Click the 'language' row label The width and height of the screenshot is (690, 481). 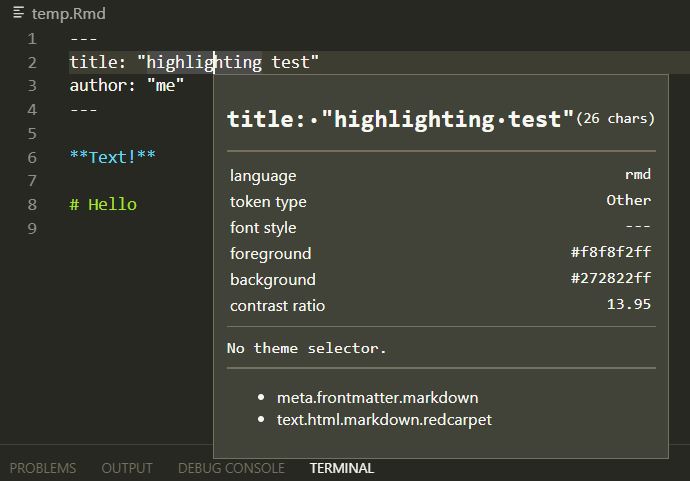pyautogui.click(x=263, y=176)
